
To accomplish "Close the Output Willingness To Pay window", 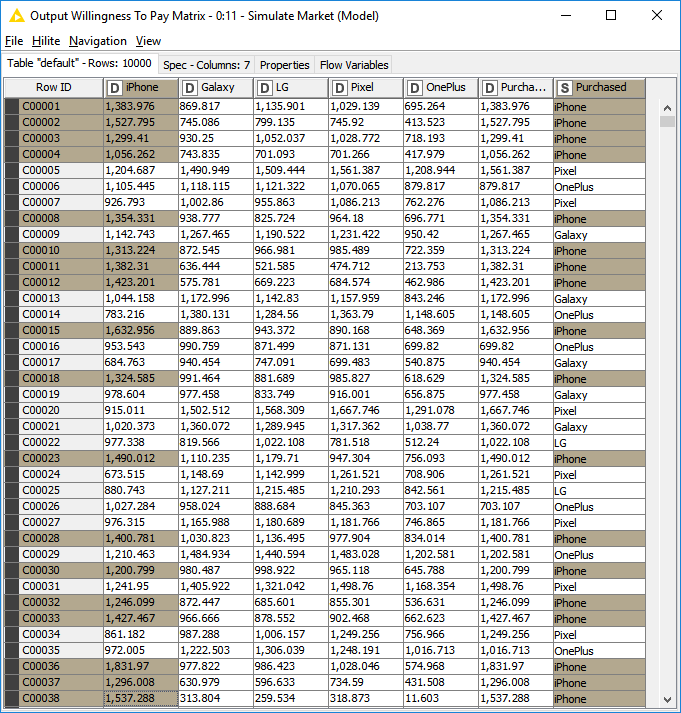I will [x=656, y=15].
